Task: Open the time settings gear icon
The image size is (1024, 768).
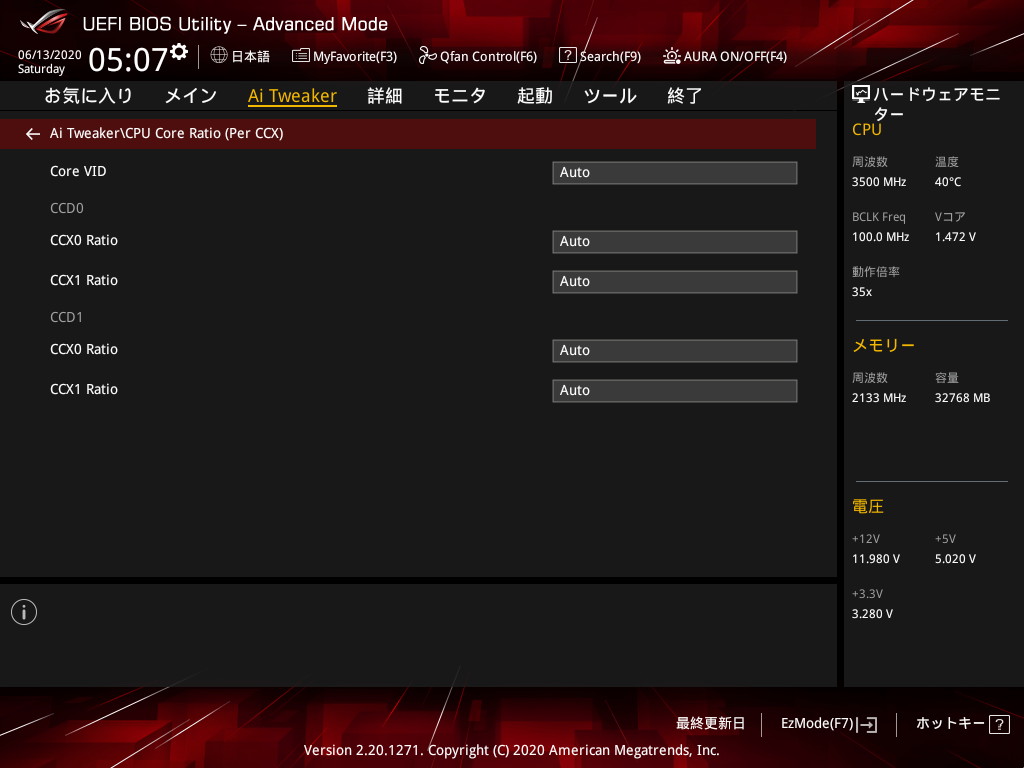Action: [x=179, y=51]
